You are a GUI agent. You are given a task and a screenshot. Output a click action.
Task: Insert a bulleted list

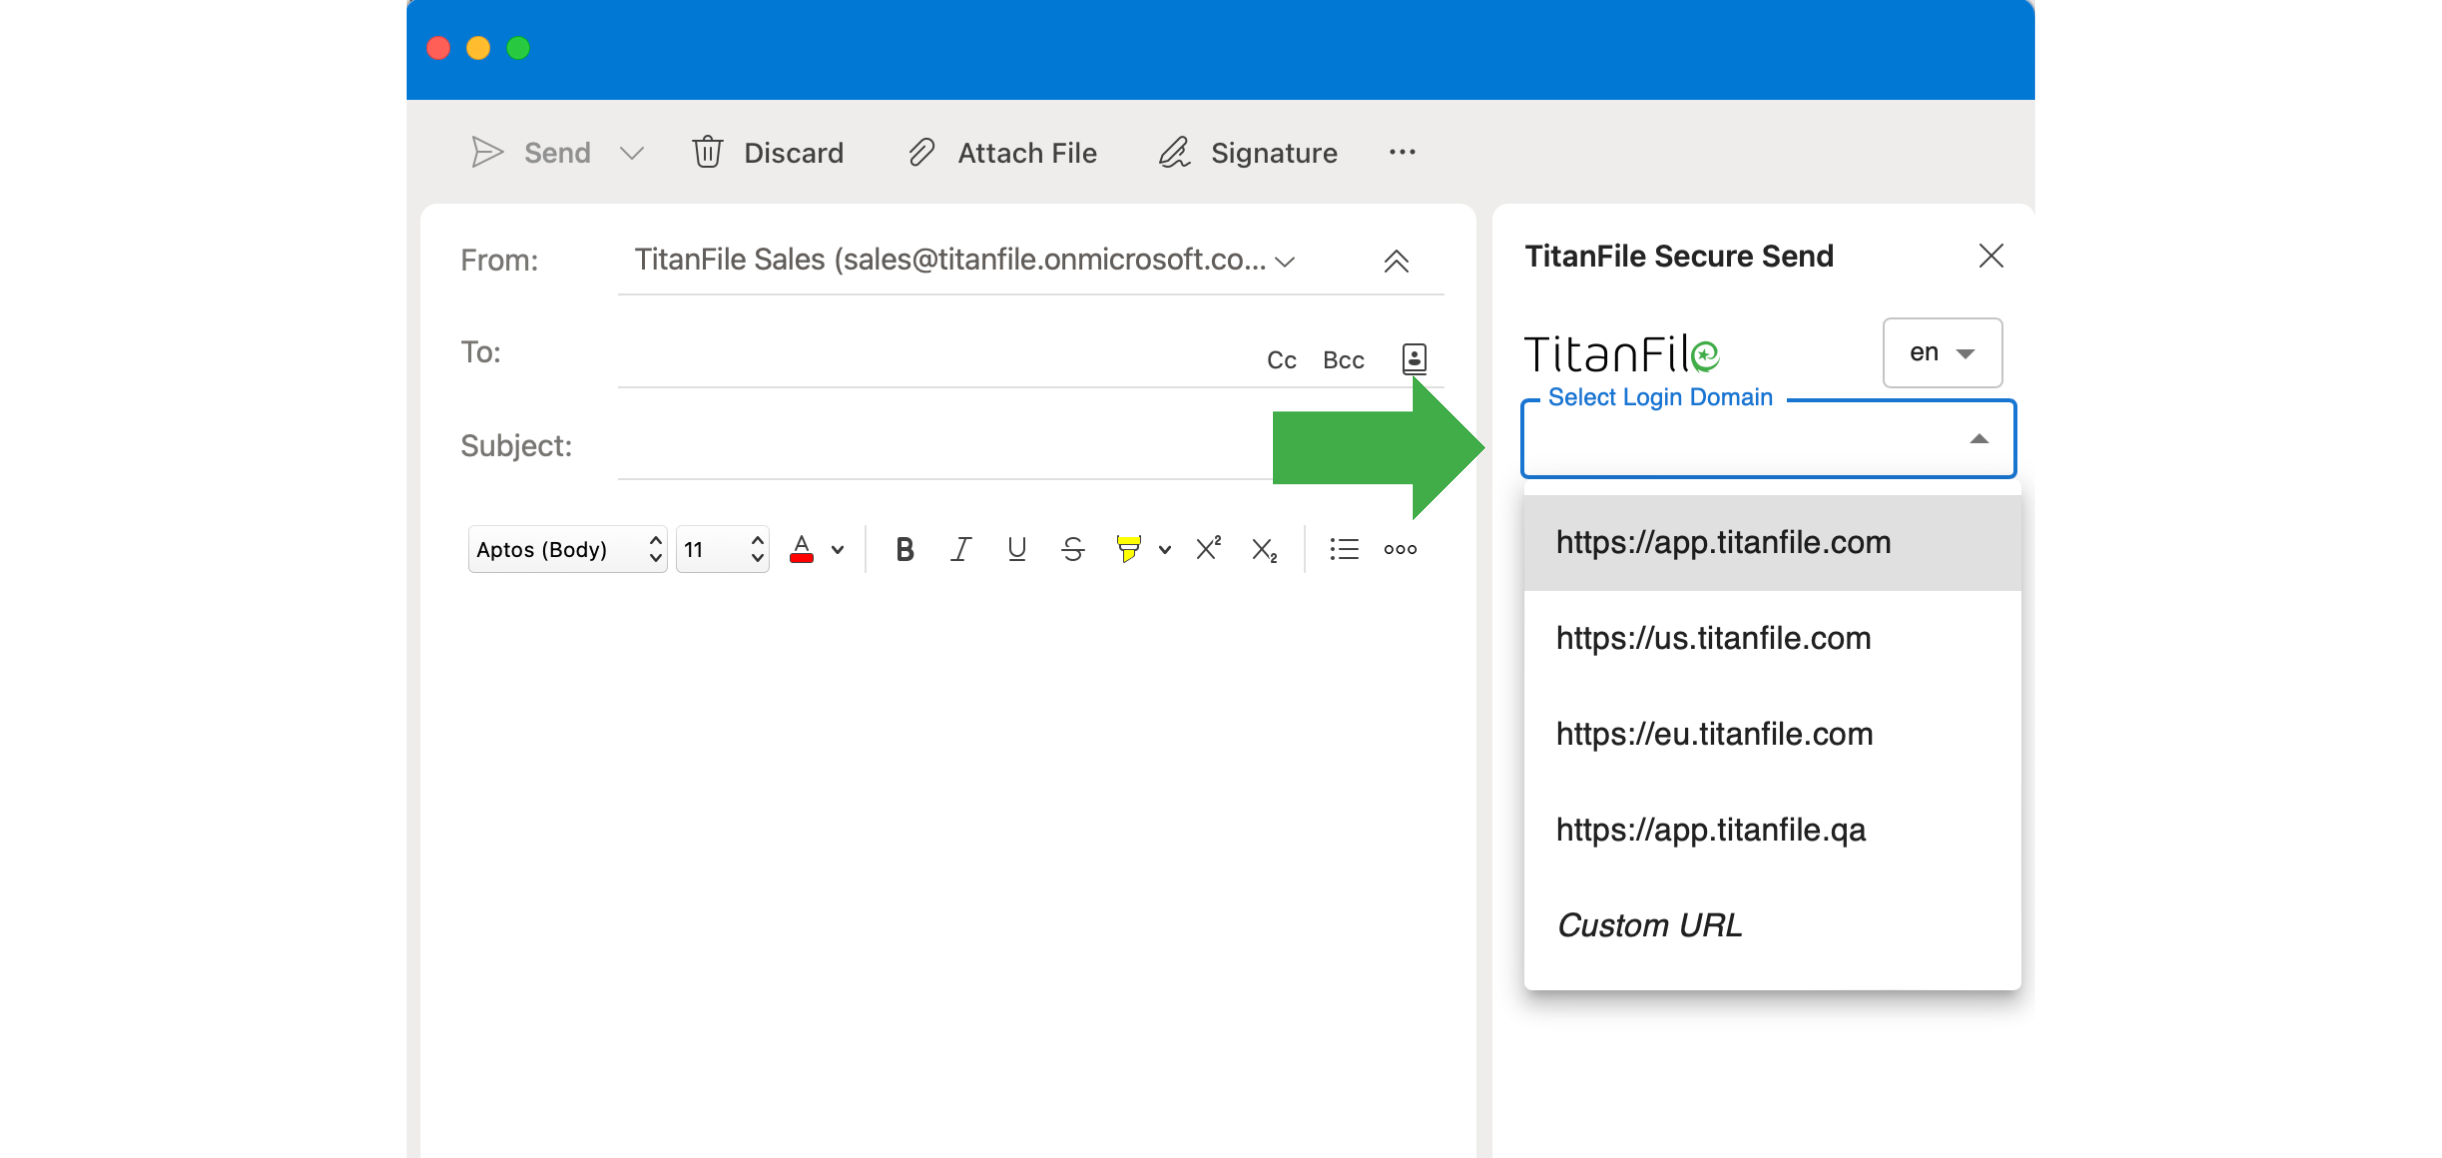click(1344, 549)
